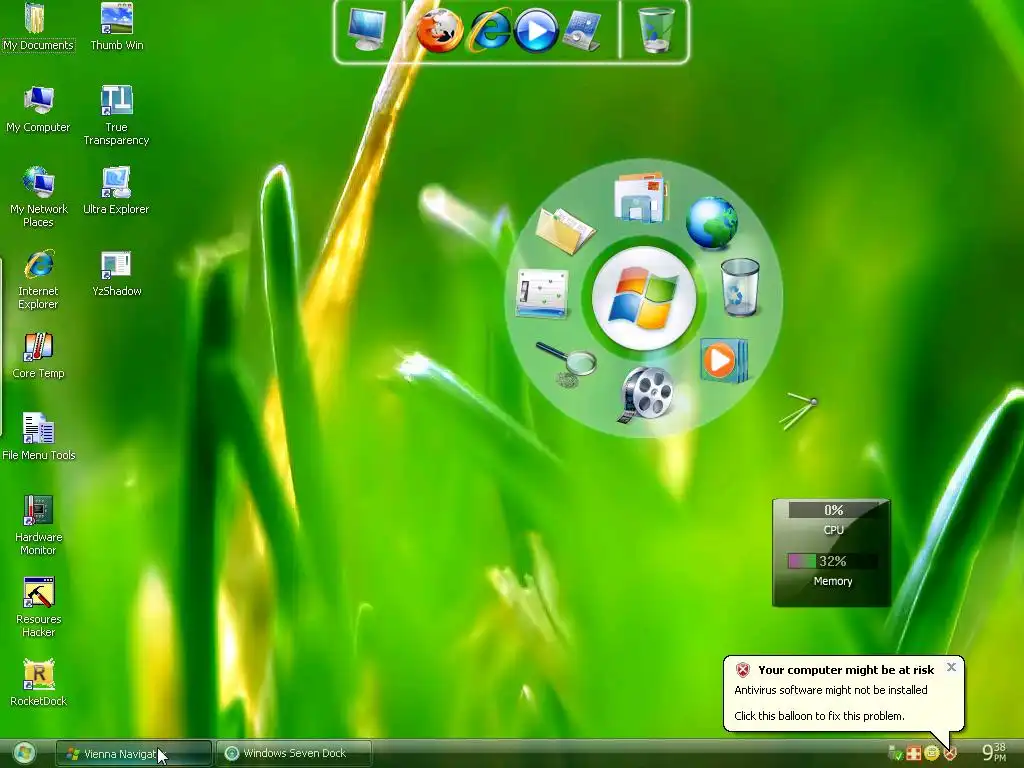Image resolution: width=1024 pixels, height=768 pixels.
Task: Open Internet Explorer desktop icon
Action: [x=38, y=280]
